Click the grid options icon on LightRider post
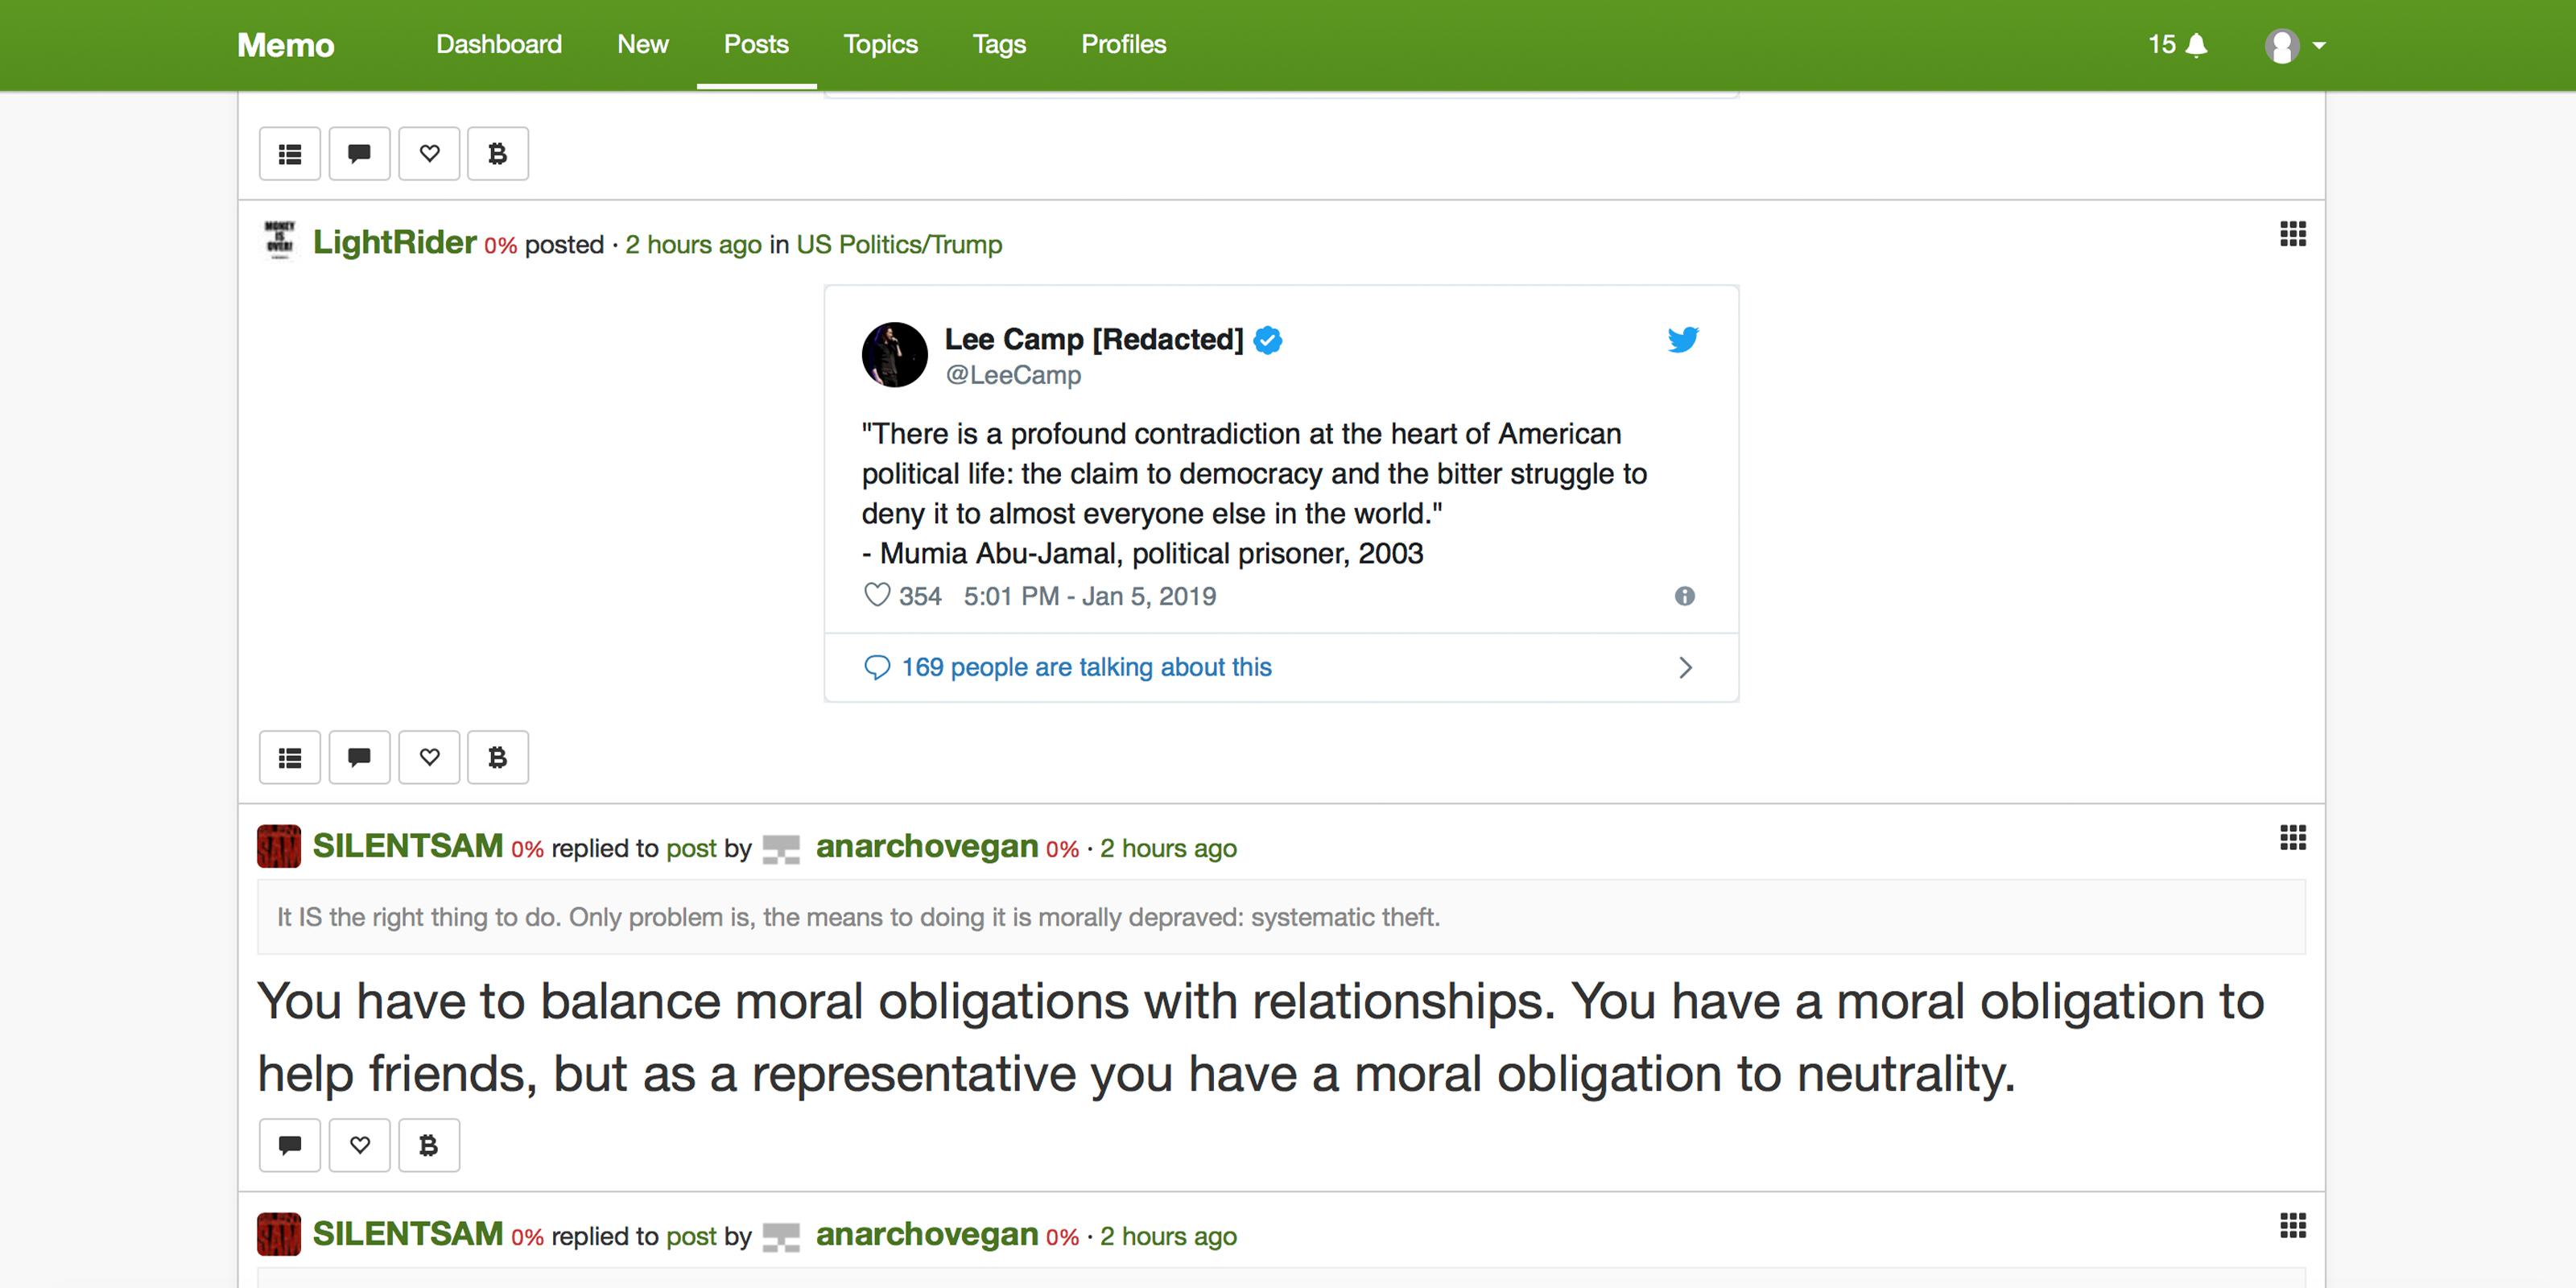The width and height of the screenshot is (2576, 1288). coord(2292,233)
